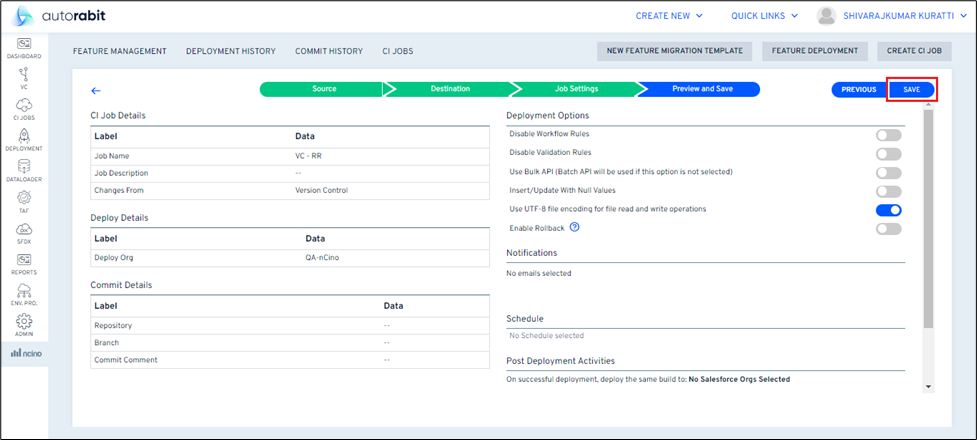Switch to the Commit History tab
The image size is (977, 440).
(328, 51)
